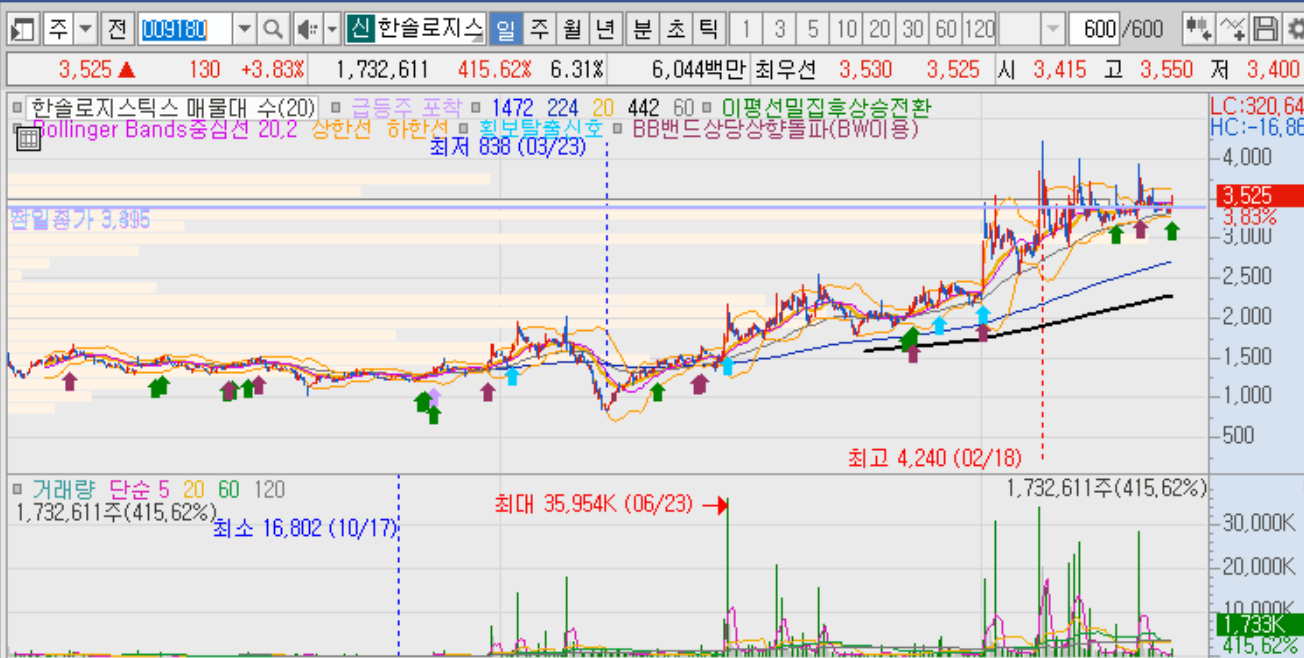Toggle the BB밴드상단상향돌파 indicator square
Image resolution: width=1304 pixels, height=658 pixels.
tap(618, 129)
